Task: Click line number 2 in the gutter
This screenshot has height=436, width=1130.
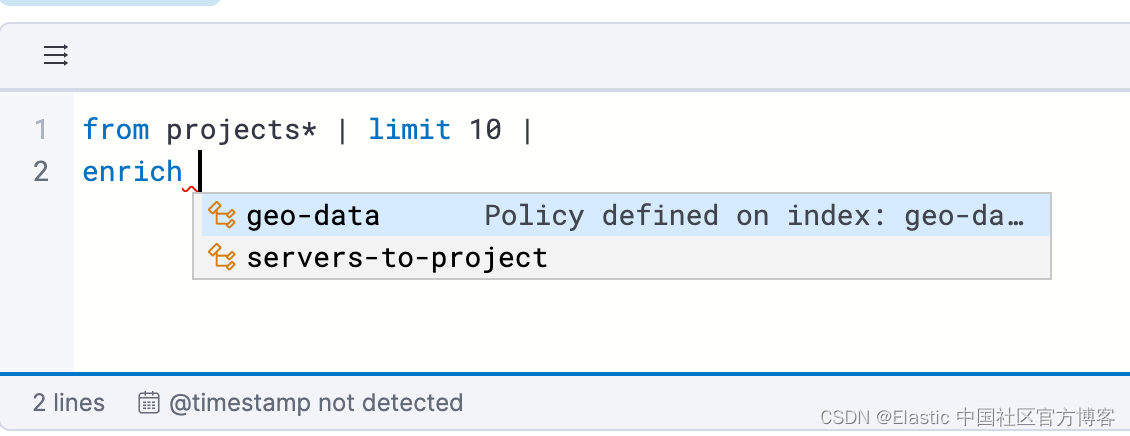Action: [40, 171]
